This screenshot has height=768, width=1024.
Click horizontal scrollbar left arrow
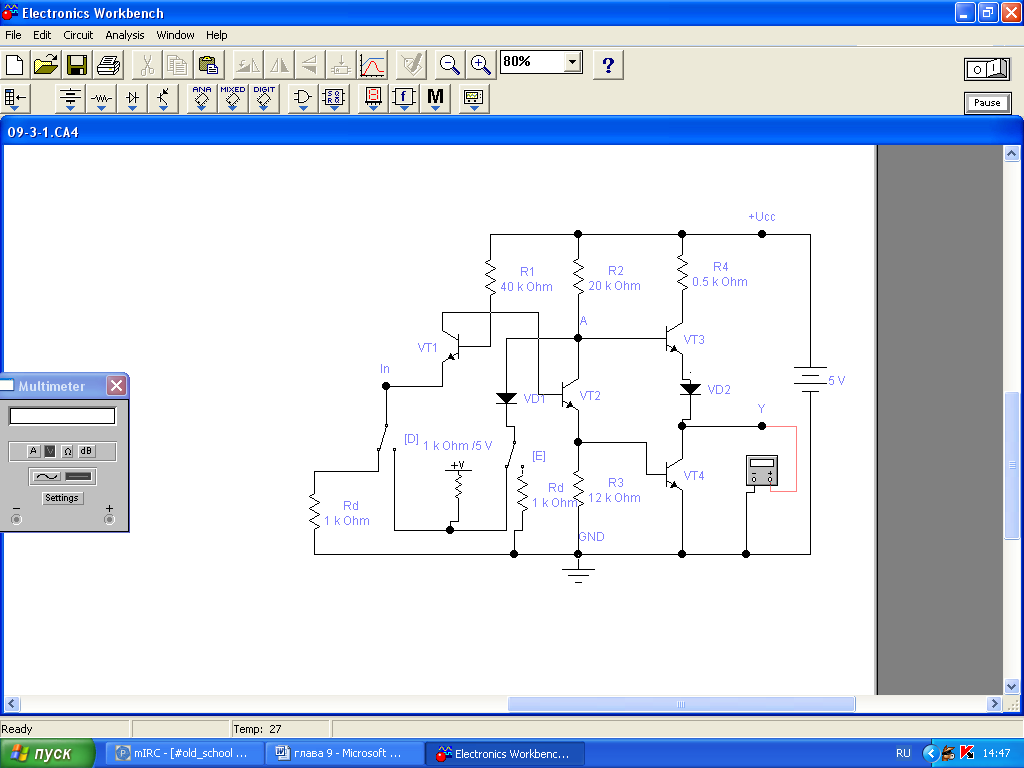tap(11, 704)
